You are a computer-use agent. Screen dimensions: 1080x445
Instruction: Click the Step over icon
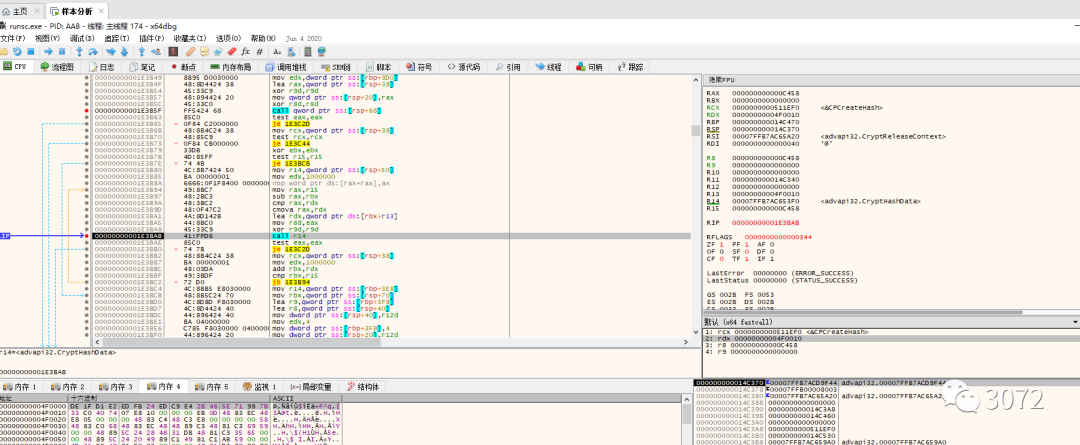pos(93,52)
